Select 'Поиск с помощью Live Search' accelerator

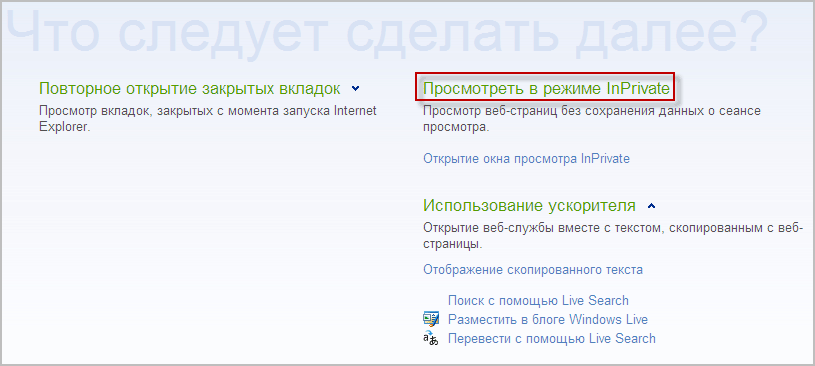point(538,300)
